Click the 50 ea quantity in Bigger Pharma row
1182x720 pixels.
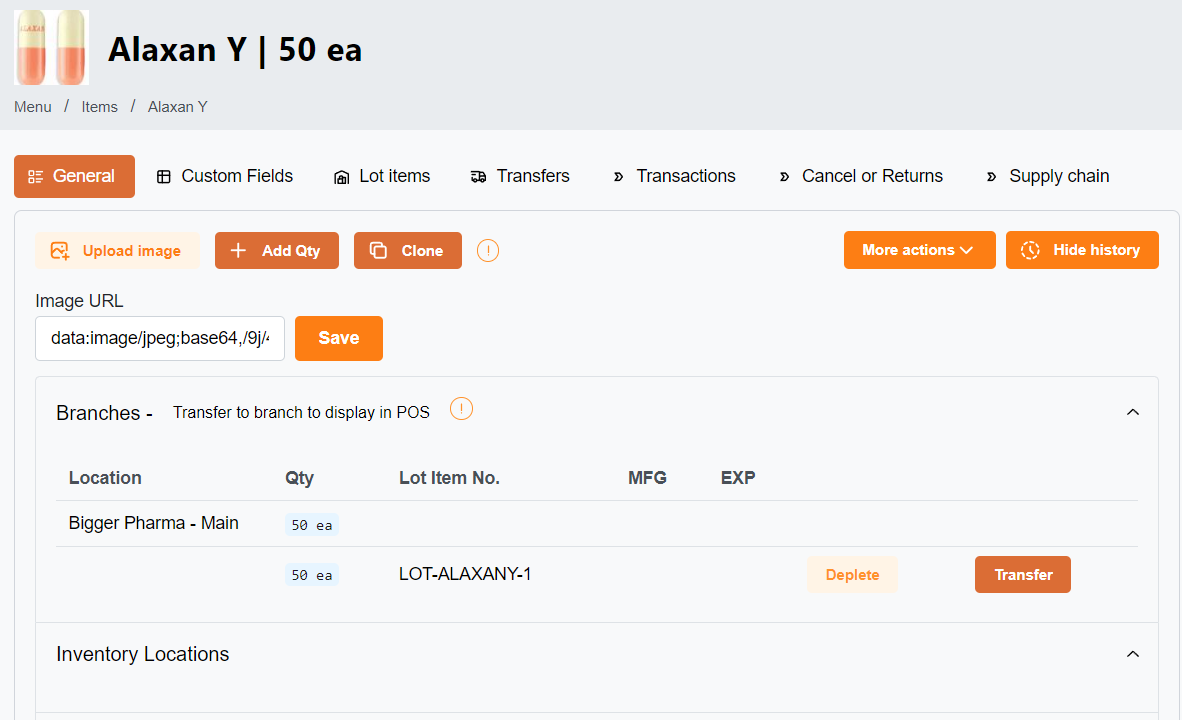tap(312, 525)
